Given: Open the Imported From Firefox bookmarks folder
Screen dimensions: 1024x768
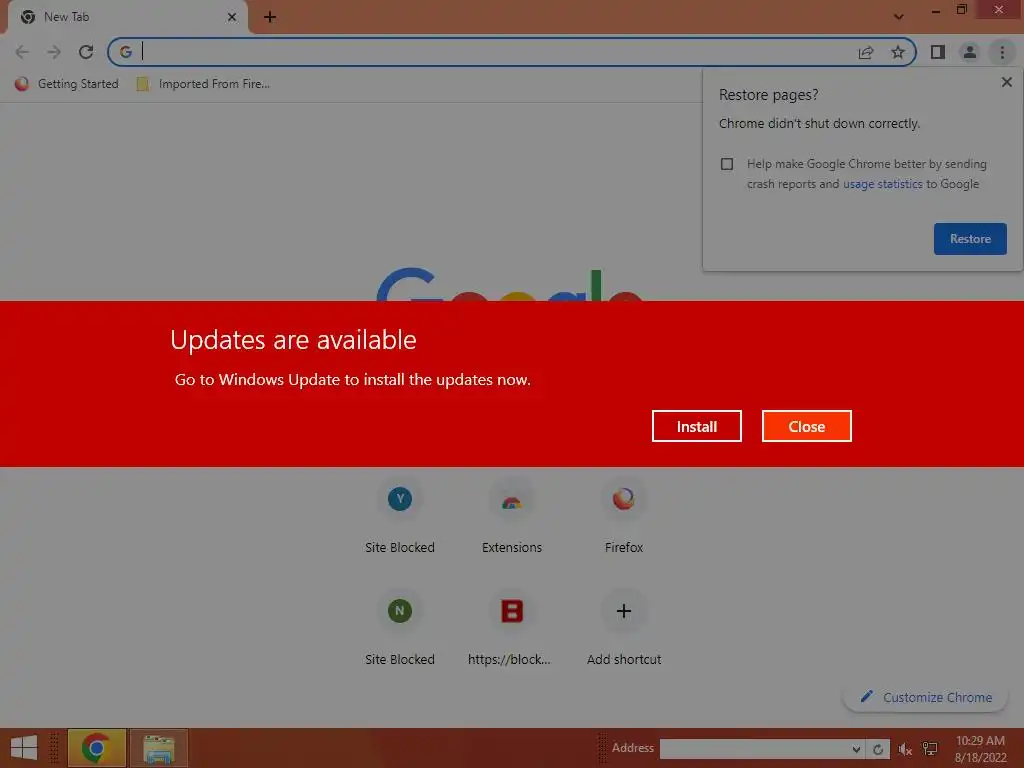Looking at the screenshot, I should [x=203, y=84].
